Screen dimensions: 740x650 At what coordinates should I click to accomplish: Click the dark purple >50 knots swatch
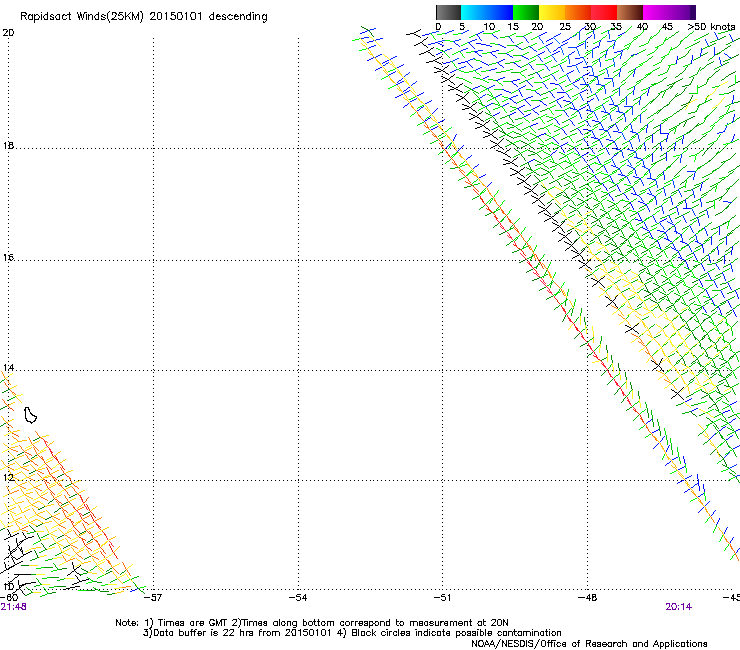[x=692, y=12]
